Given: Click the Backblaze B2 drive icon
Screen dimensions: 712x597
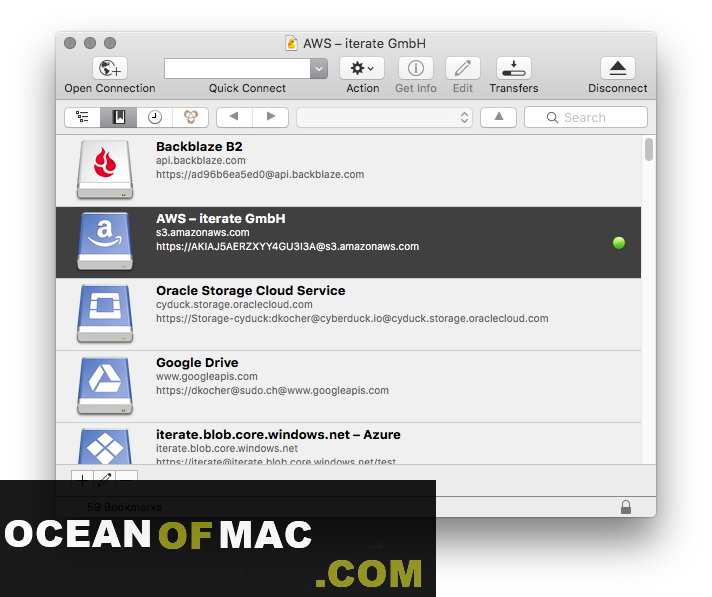Looking at the screenshot, I should click(105, 170).
